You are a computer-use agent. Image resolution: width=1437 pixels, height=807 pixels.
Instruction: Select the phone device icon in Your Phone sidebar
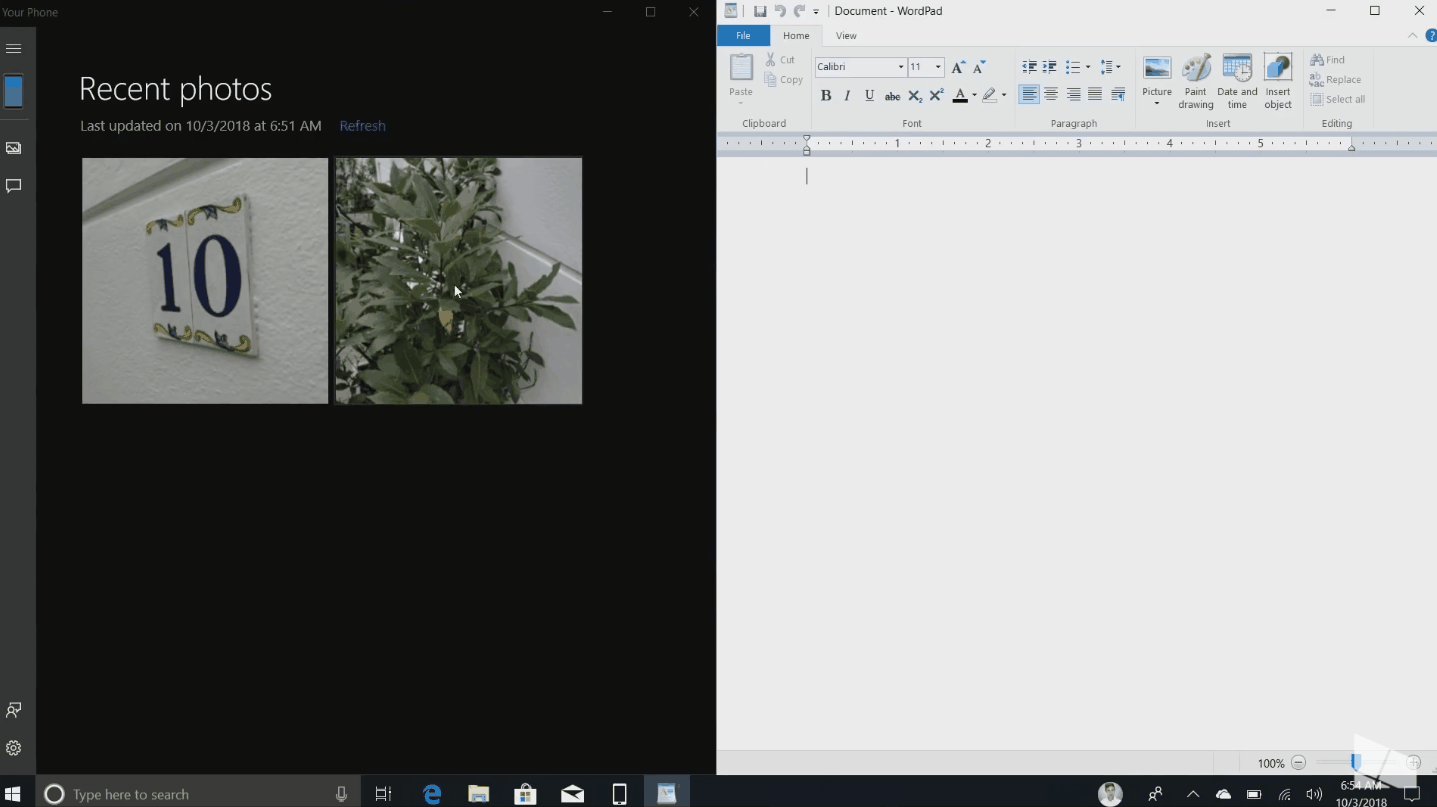(x=13, y=92)
